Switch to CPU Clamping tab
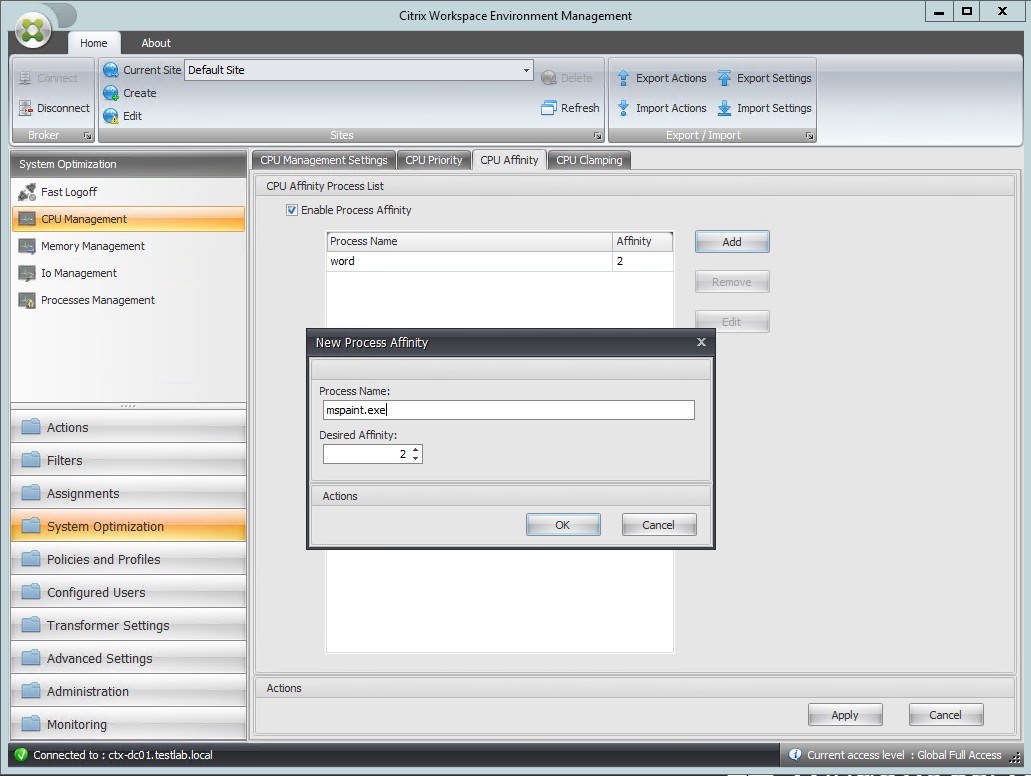Image resolution: width=1031 pixels, height=776 pixels. click(589, 160)
